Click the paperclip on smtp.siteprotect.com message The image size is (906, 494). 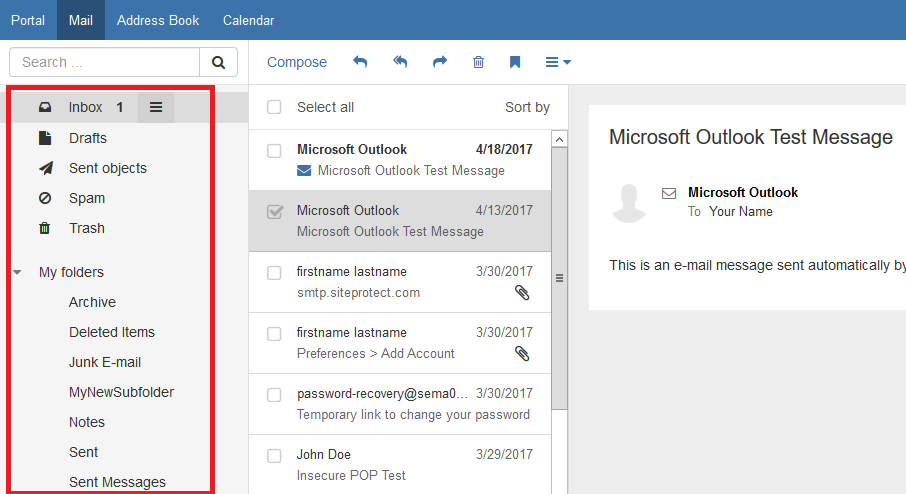tap(522, 293)
